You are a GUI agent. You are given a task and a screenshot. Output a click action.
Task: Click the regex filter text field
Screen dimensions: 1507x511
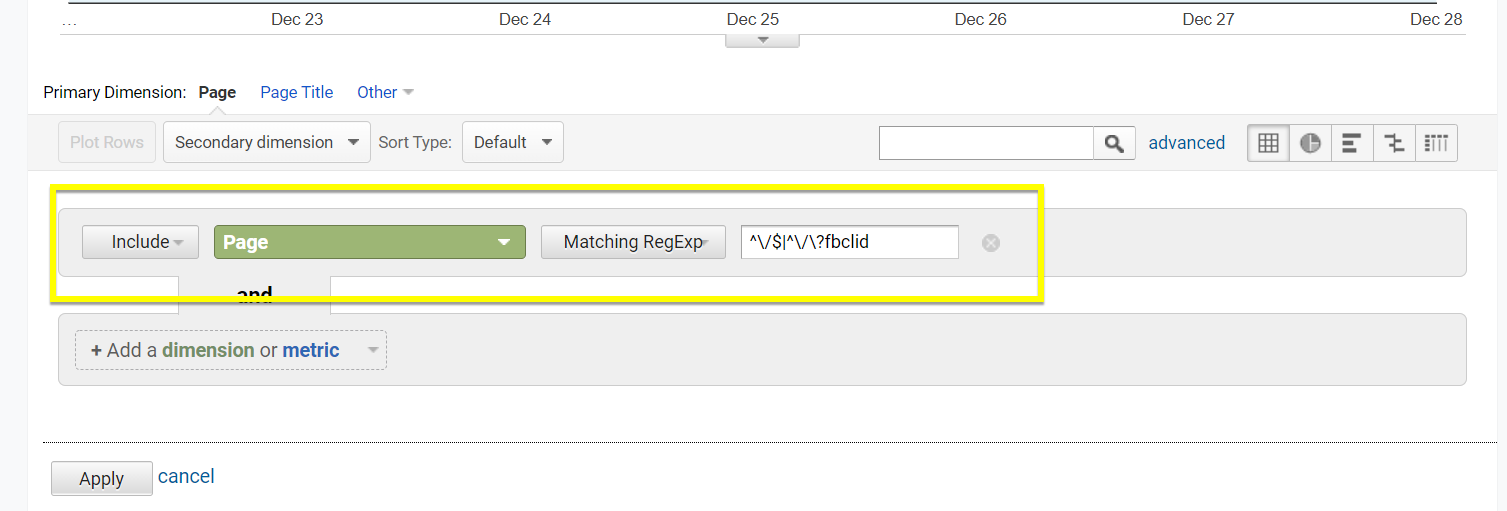pyautogui.click(x=849, y=242)
